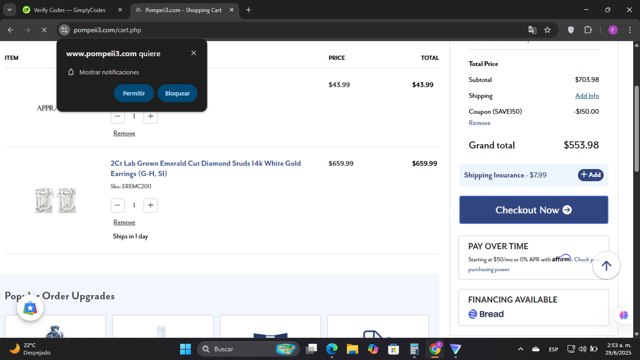
Task: Increase quantity of diamond studs earrings
Action: click(x=151, y=205)
